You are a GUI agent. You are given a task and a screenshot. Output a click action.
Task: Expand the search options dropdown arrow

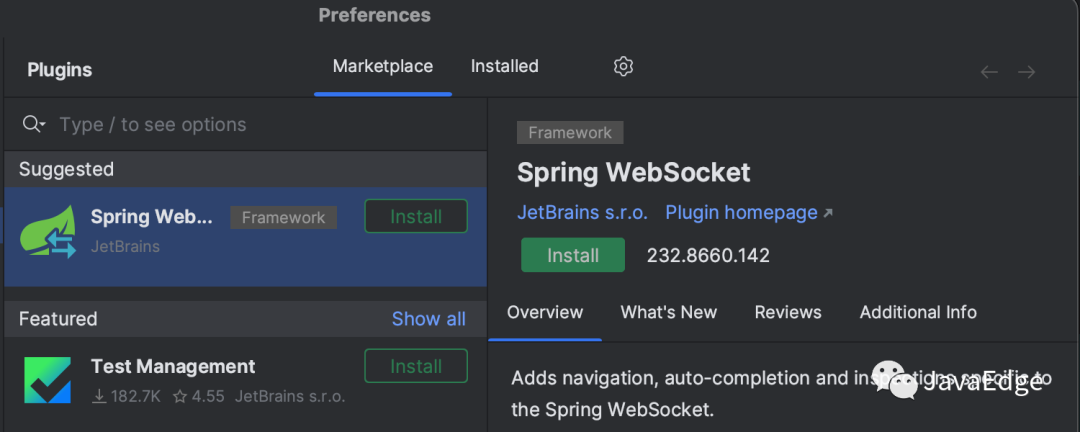43,125
